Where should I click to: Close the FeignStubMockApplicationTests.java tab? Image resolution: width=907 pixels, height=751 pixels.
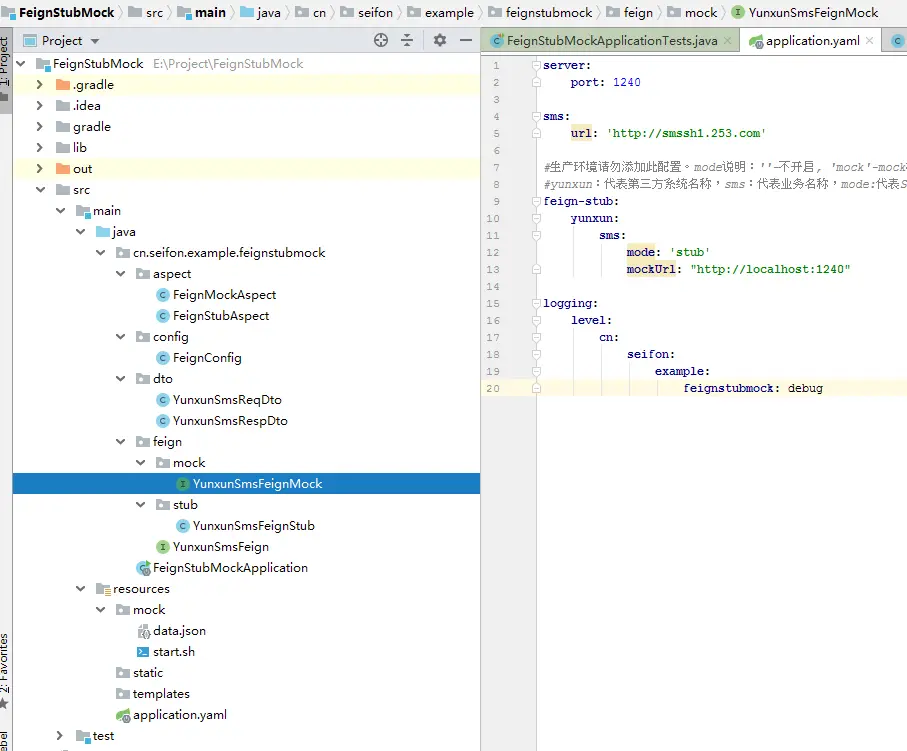pos(728,41)
